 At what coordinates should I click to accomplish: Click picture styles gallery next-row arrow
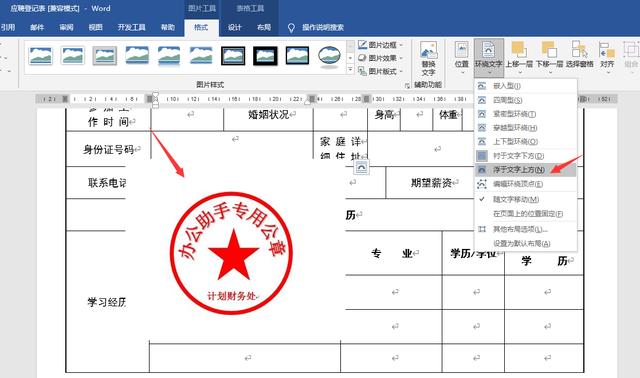[350, 58]
